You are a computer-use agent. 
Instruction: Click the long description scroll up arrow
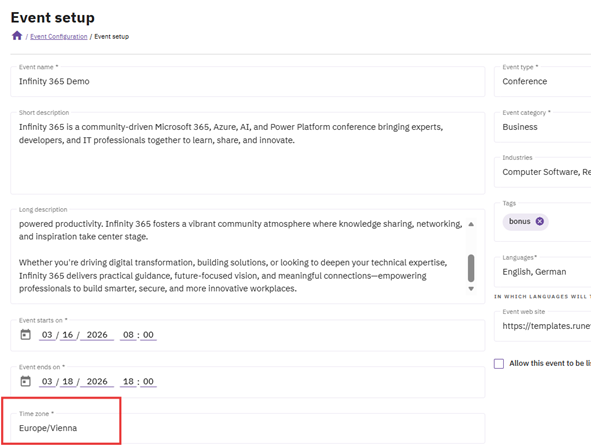pyautogui.click(x=471, y=224)
